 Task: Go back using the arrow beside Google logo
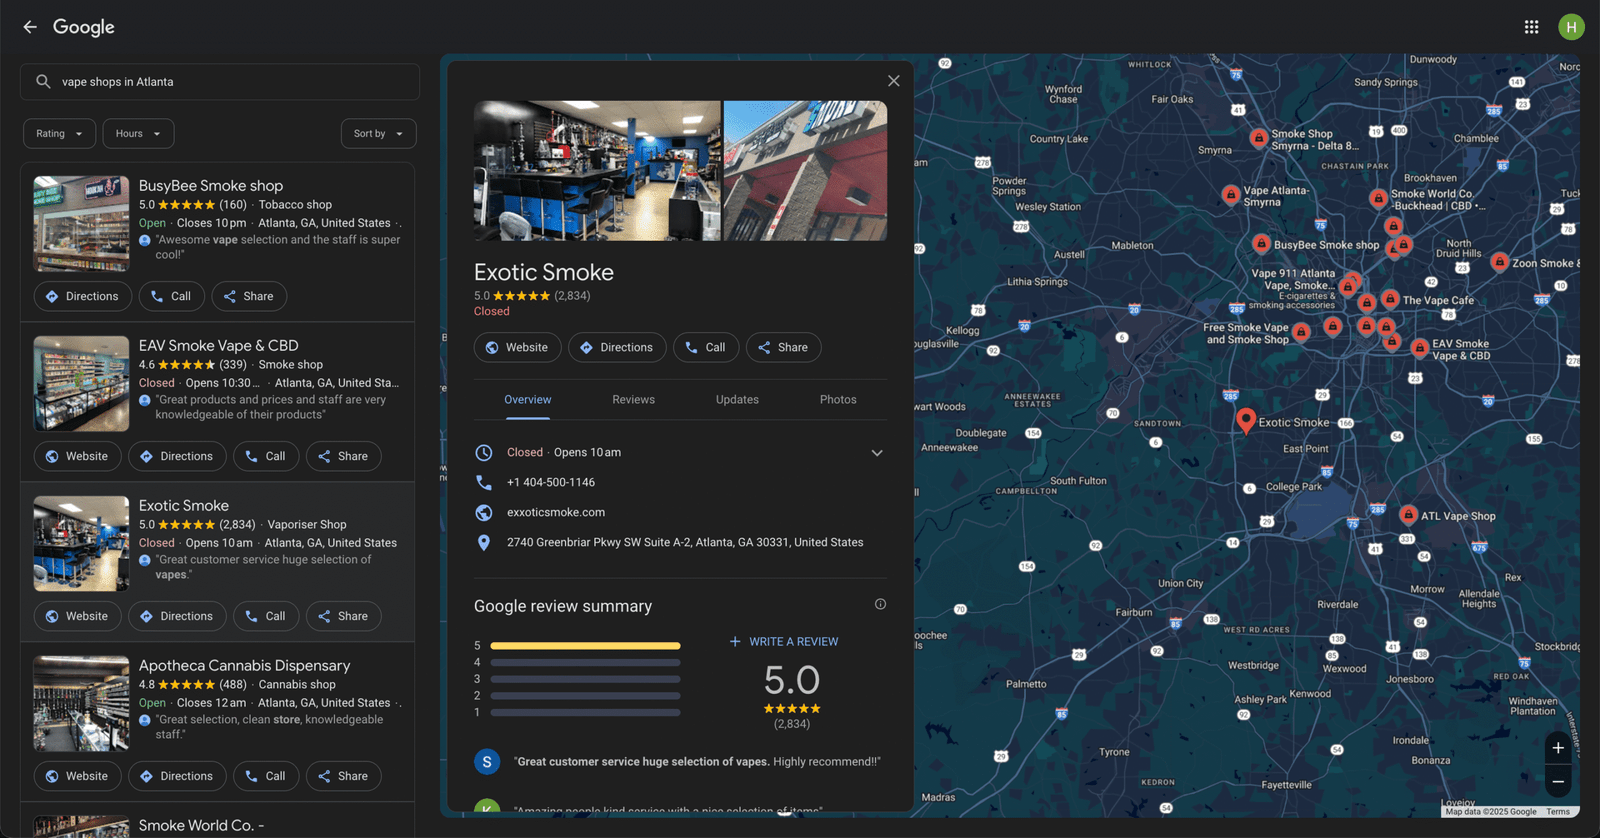[30, 27]
